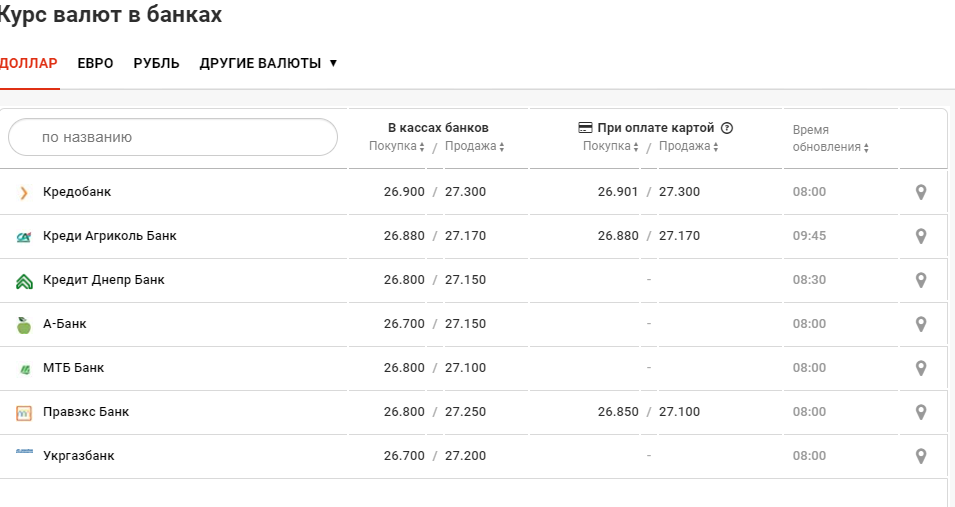
Task: Select the Доллар tab
Action: [28, 63]
